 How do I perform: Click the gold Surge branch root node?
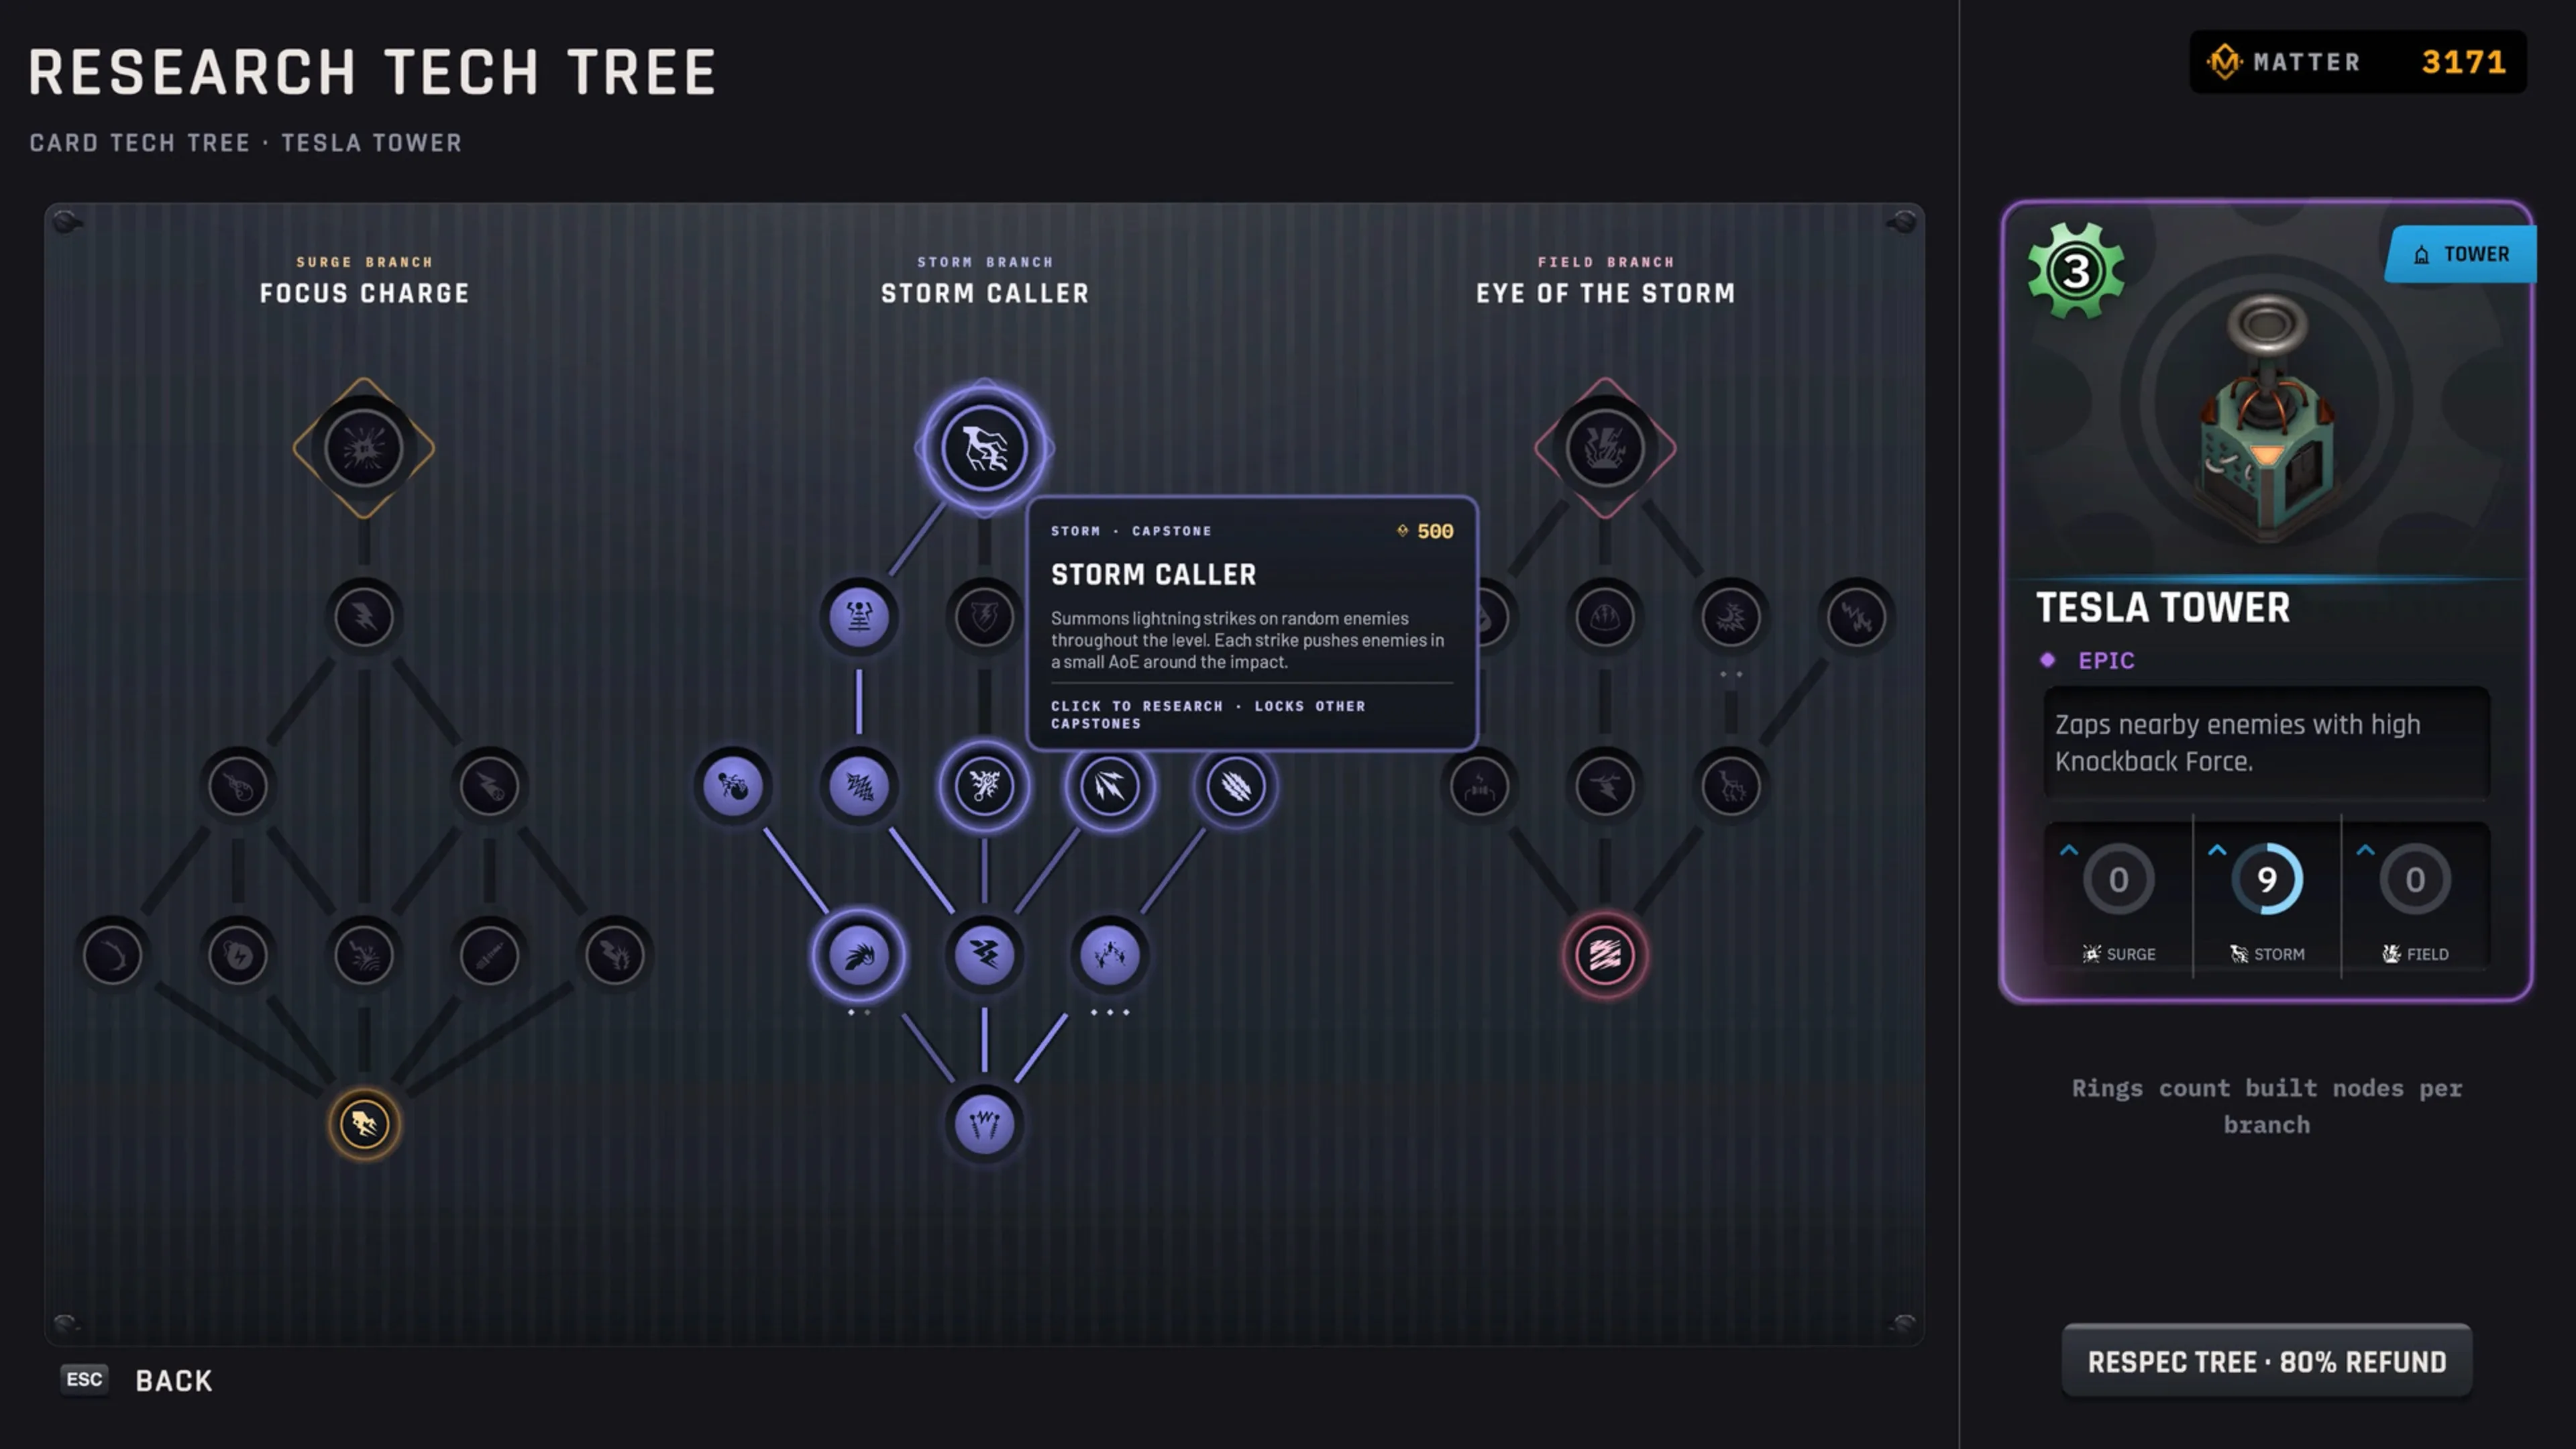364,1123
